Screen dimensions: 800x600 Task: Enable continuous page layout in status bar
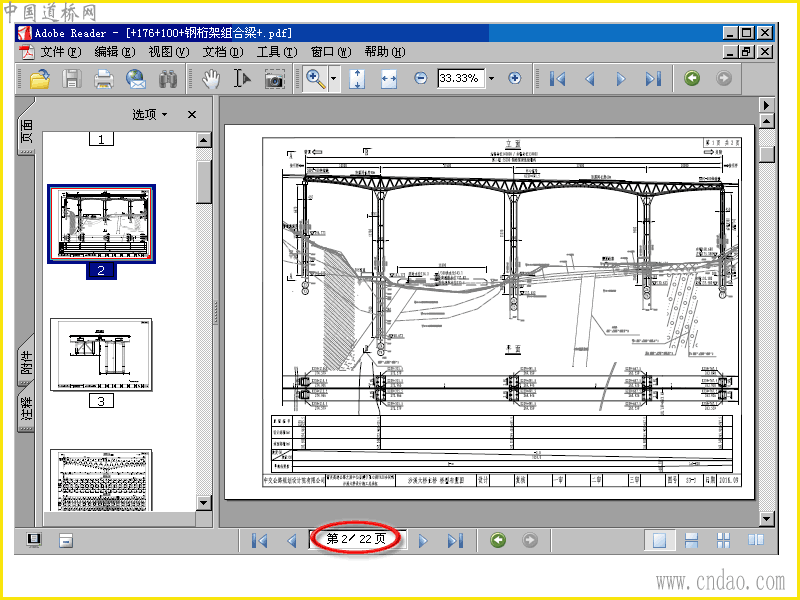click(x=691, y=541)
